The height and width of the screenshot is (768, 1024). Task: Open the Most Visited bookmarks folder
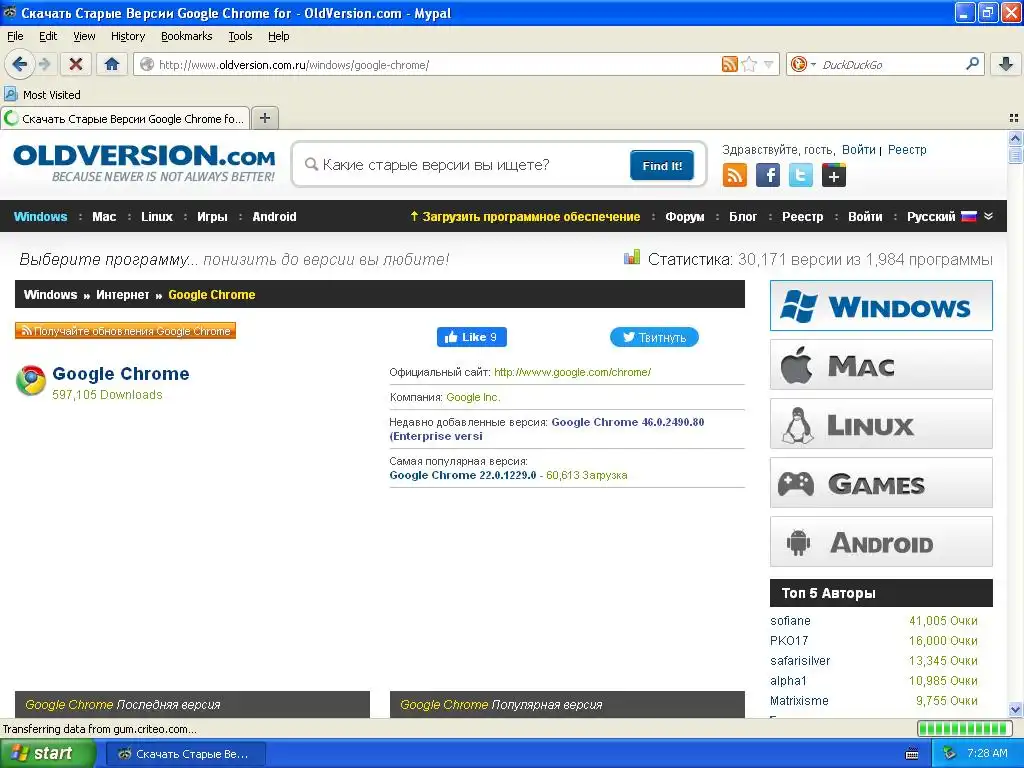pos(43,95)
